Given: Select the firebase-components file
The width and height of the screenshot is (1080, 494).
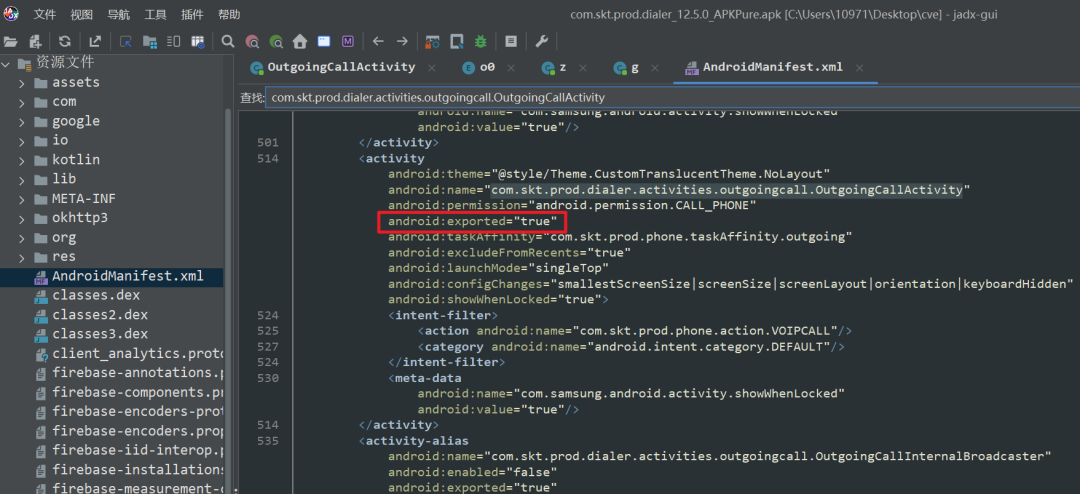Looking at the screenshot, I should (138, 393).
